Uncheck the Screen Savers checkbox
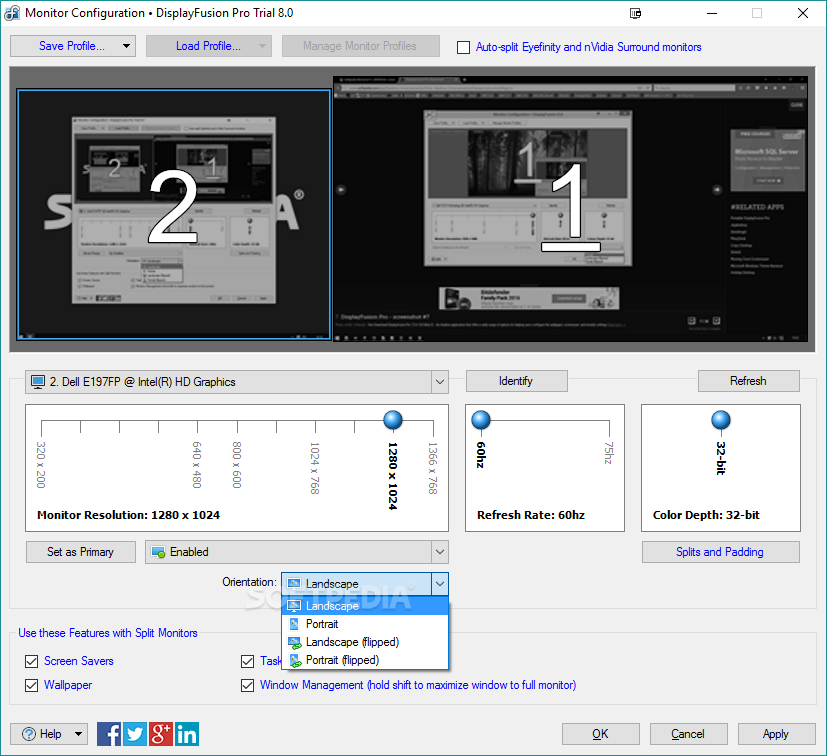This screenshot has height=756, width=827. pos(32,661)
